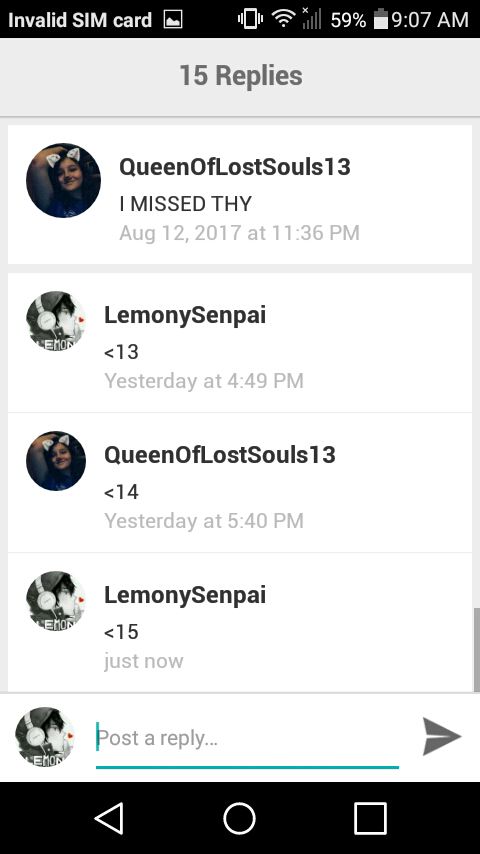Open the QueenOfLostSouls13 username on the first reply
The image size is (480, 854).
click(x=235, y=167)
